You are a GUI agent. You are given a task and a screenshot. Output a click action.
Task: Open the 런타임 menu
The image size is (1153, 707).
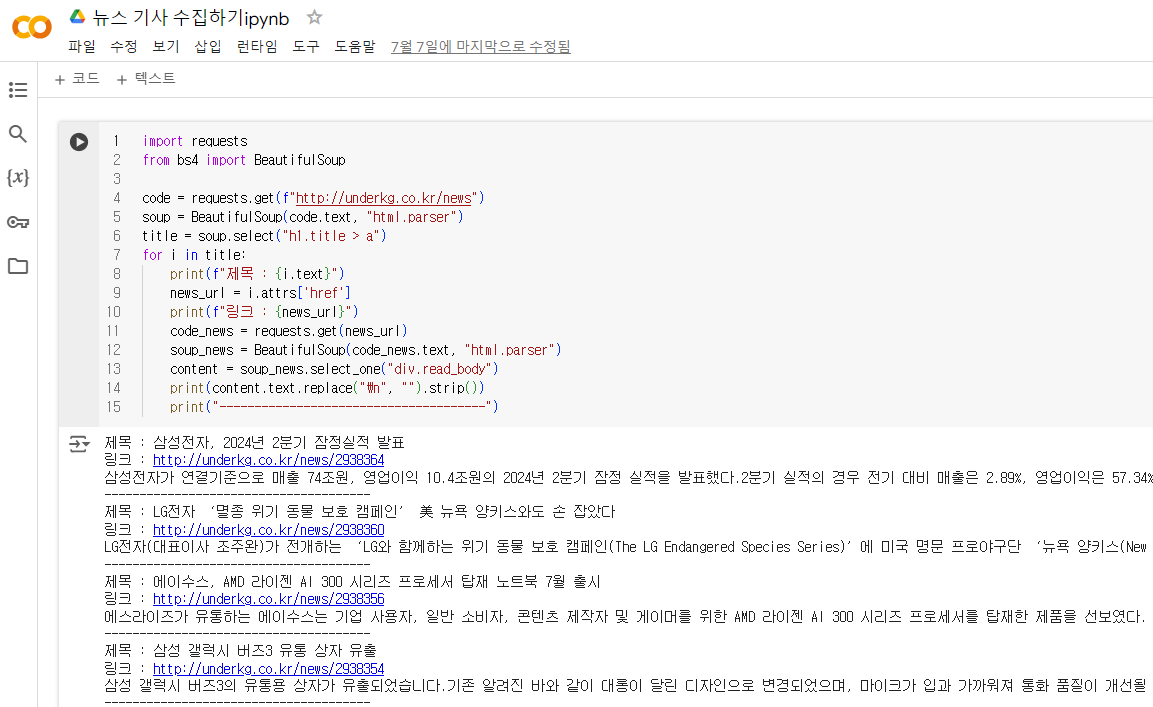click(x=257, y=46)
